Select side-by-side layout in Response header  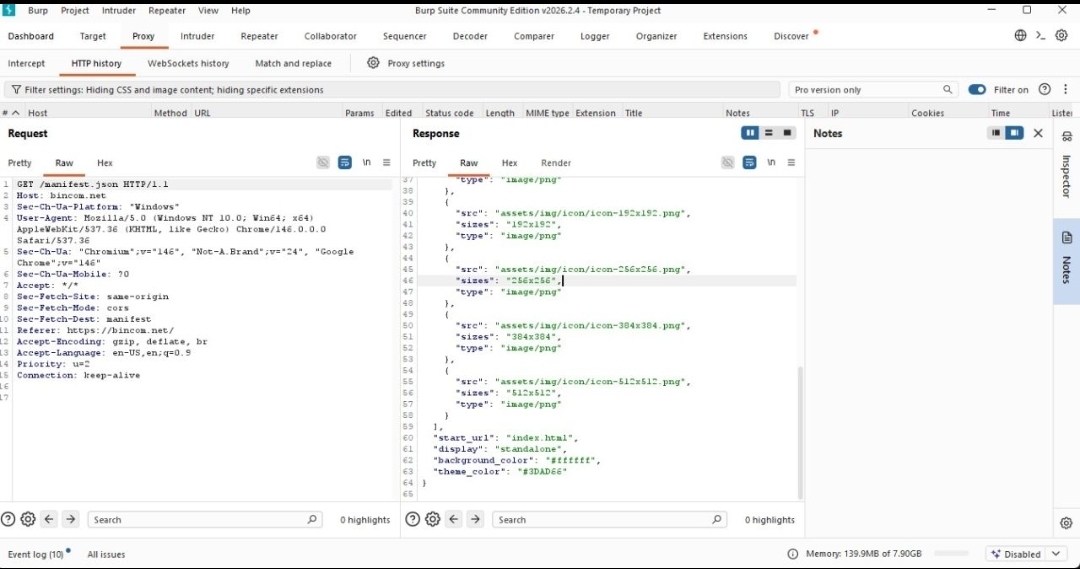pos(750,133)
